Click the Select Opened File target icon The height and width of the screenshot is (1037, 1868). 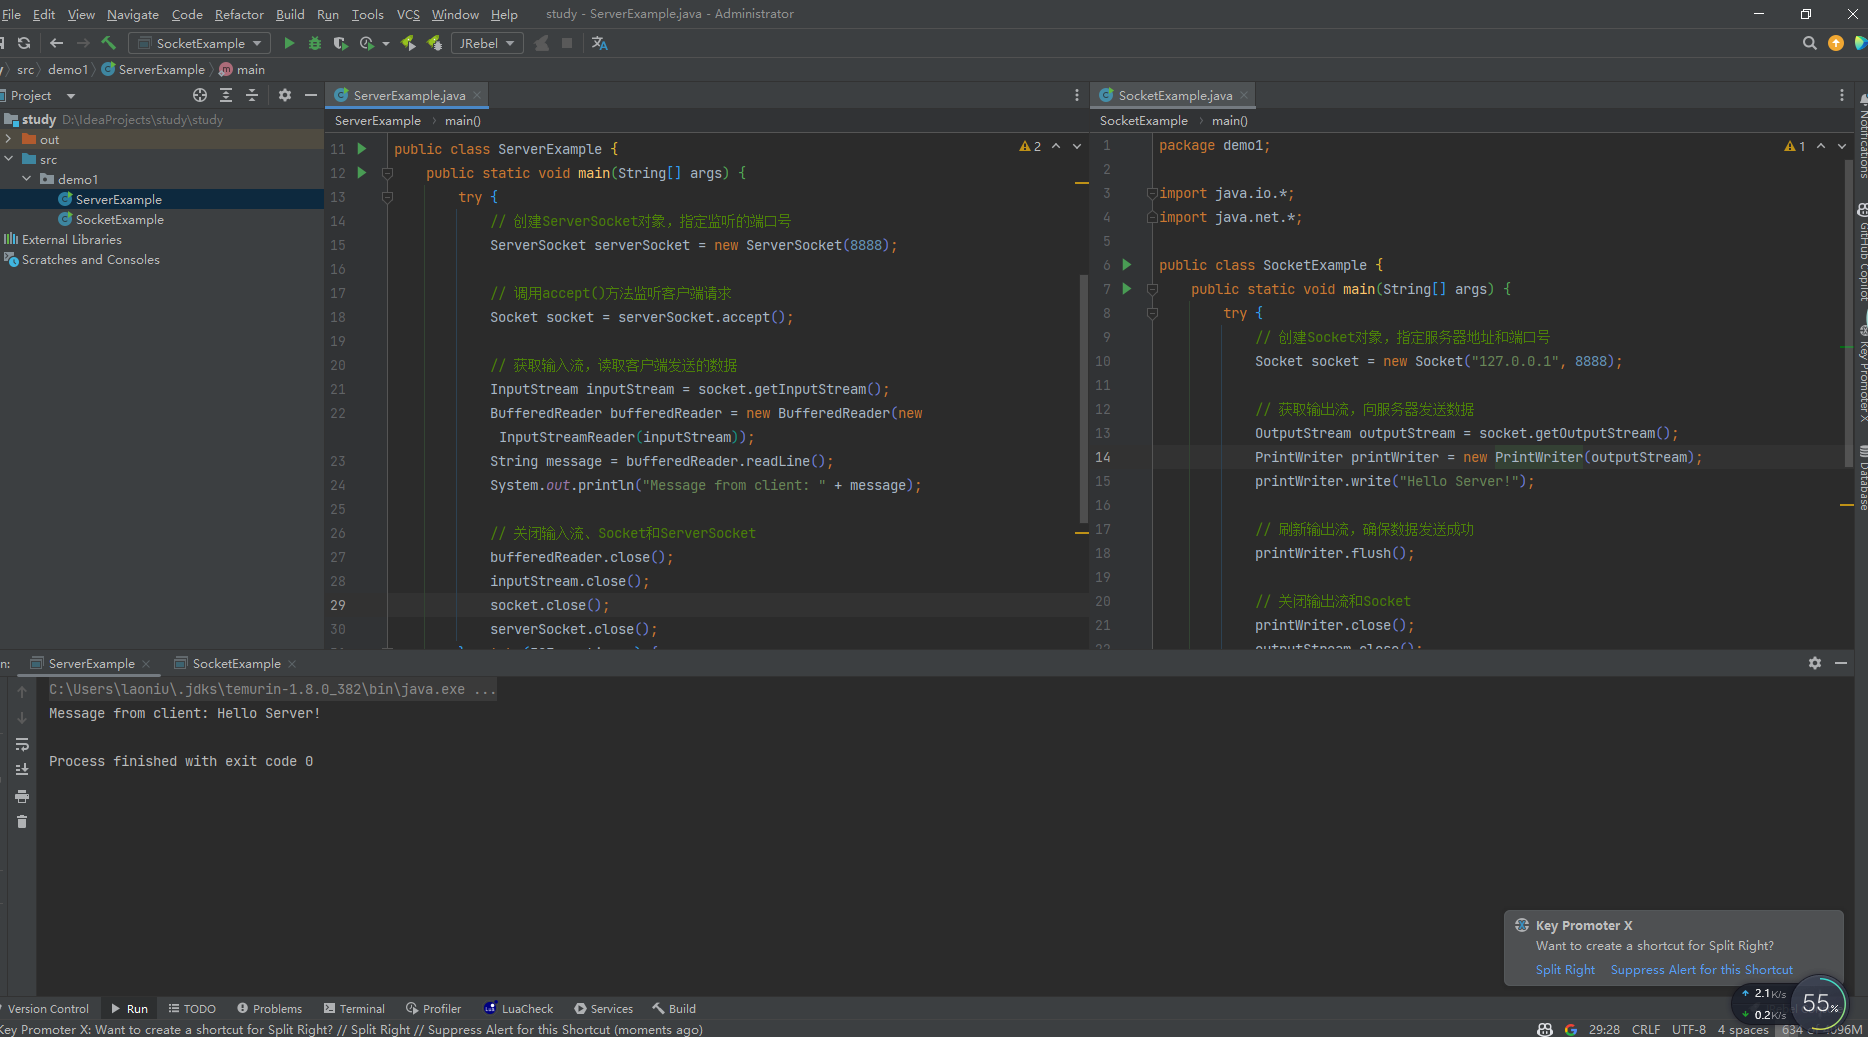pyautogui.click(x=200, y=95)
